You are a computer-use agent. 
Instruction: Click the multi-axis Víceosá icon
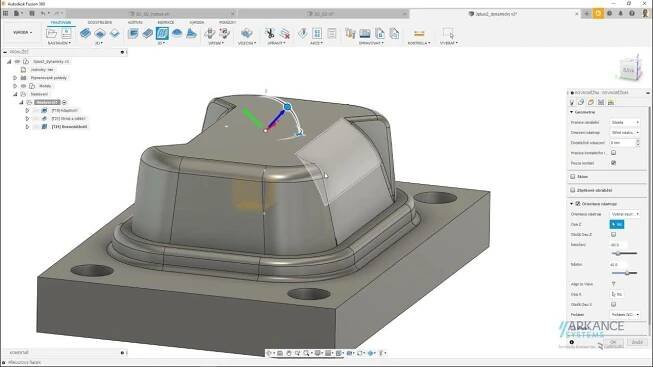[246, 33]
